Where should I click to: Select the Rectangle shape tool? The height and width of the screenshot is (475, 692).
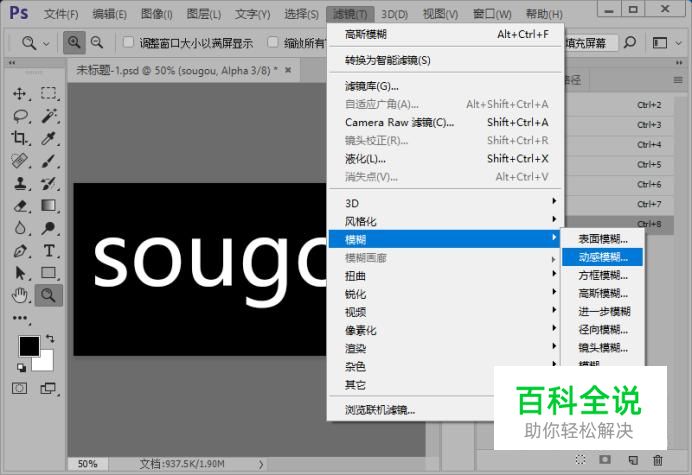pyautogui.click(x=49, y=273)
